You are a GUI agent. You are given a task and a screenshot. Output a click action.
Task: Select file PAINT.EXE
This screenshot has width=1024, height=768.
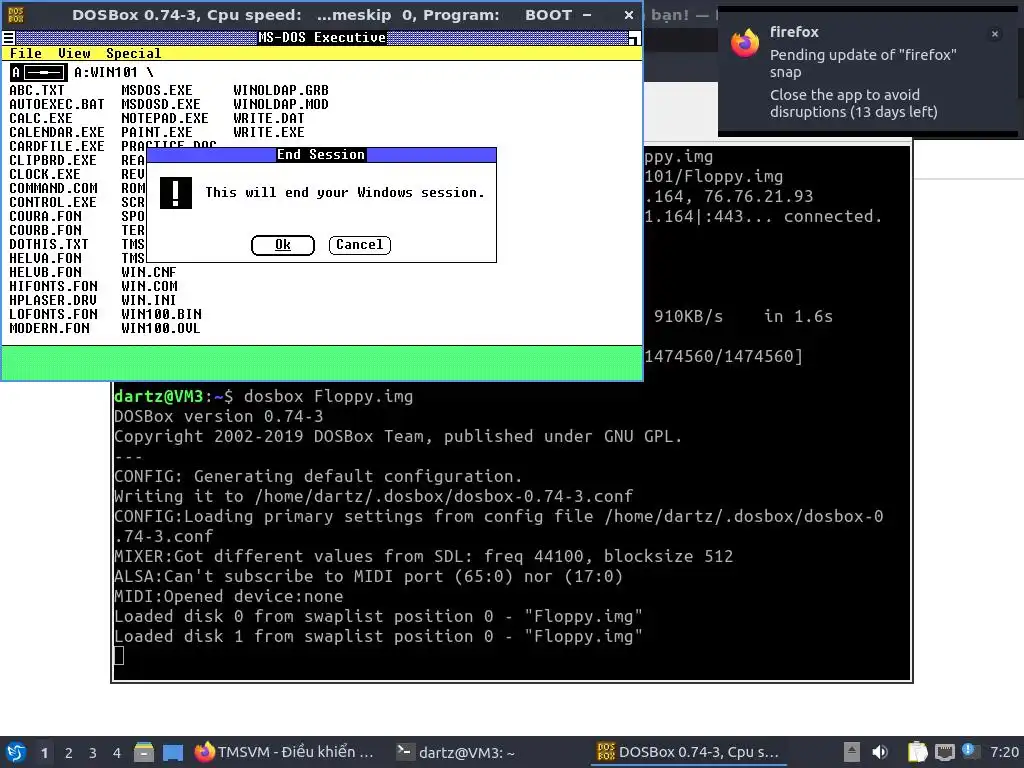click(157, 133)
